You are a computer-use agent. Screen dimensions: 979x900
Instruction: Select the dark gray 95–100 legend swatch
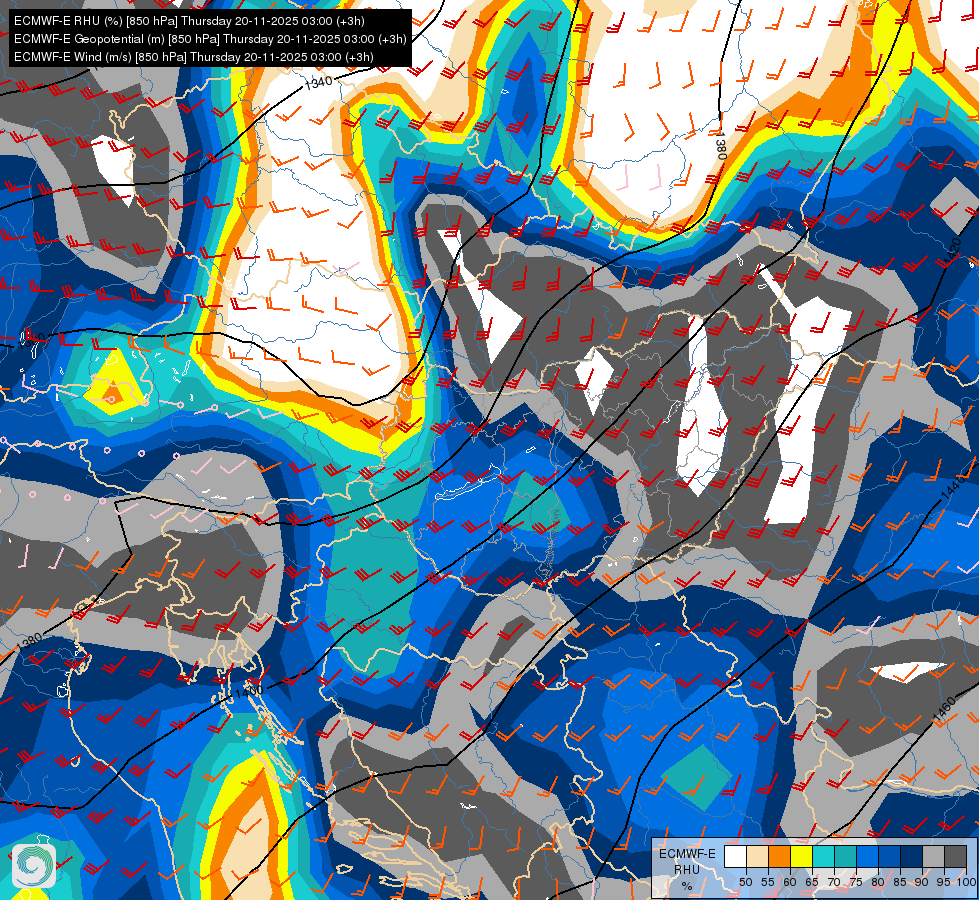[x=955, y=856]
